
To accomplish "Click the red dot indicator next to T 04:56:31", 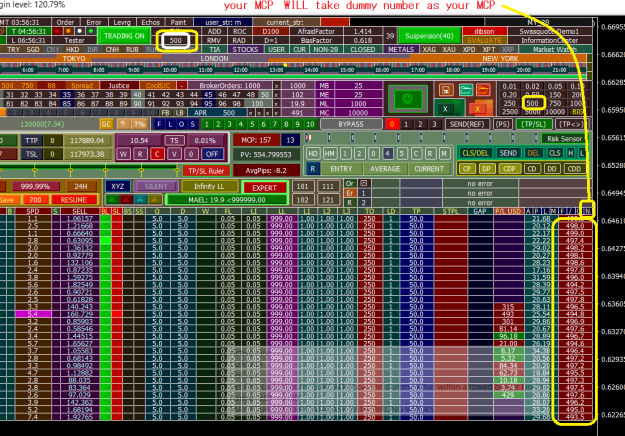I will [x=58, y=31].
